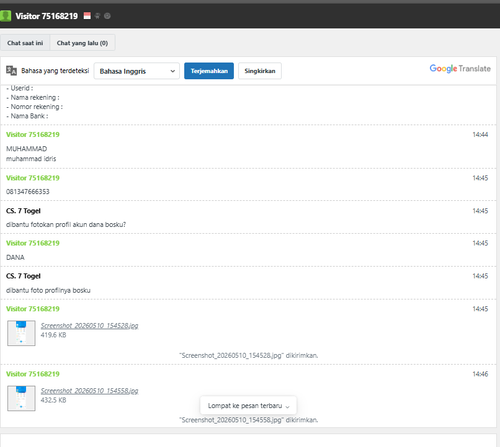Switch to the Chat yang lalu (0) tab

coord(82,43)
